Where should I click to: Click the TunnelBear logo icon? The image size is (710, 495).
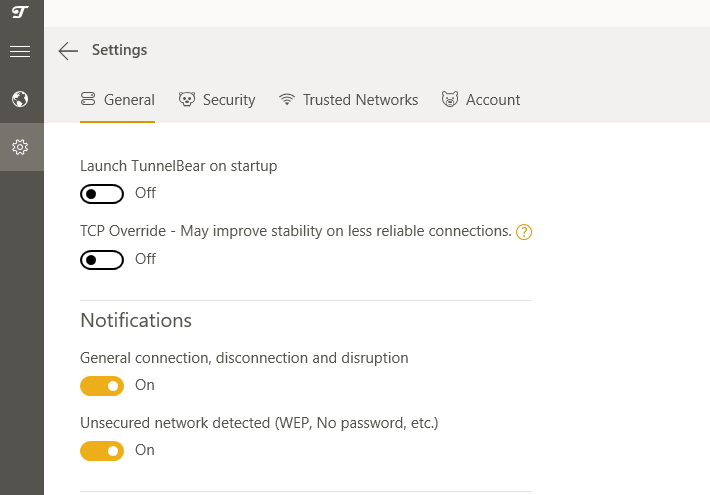click(20, 12)
